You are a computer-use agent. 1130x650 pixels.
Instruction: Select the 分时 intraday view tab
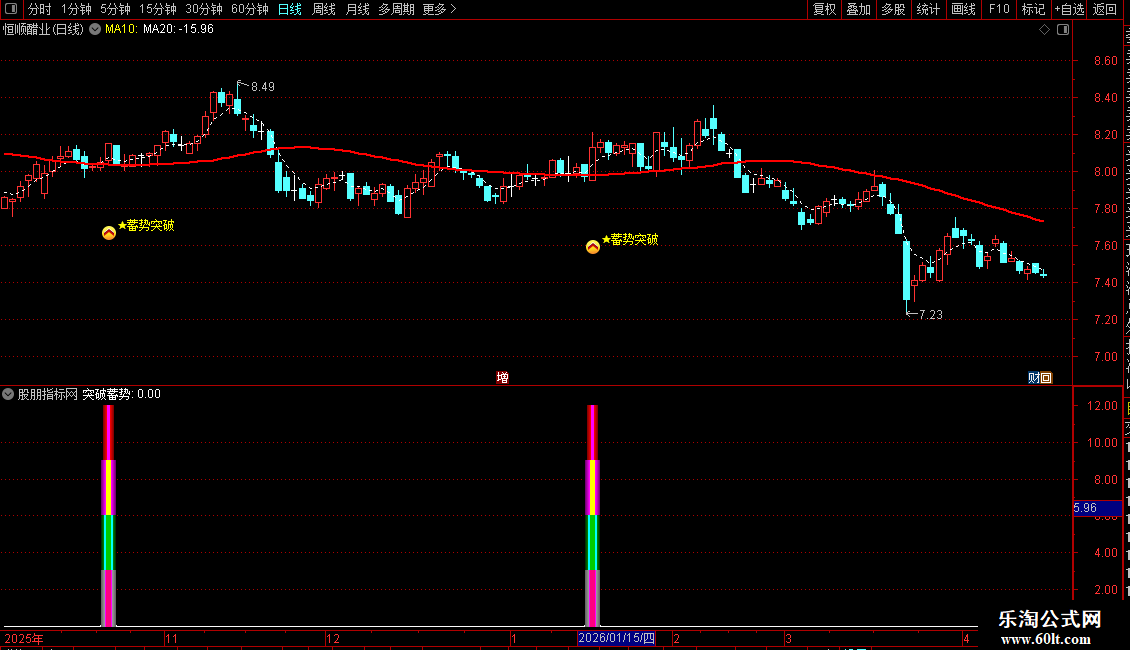pyautogui.click(x=40, y=9)
